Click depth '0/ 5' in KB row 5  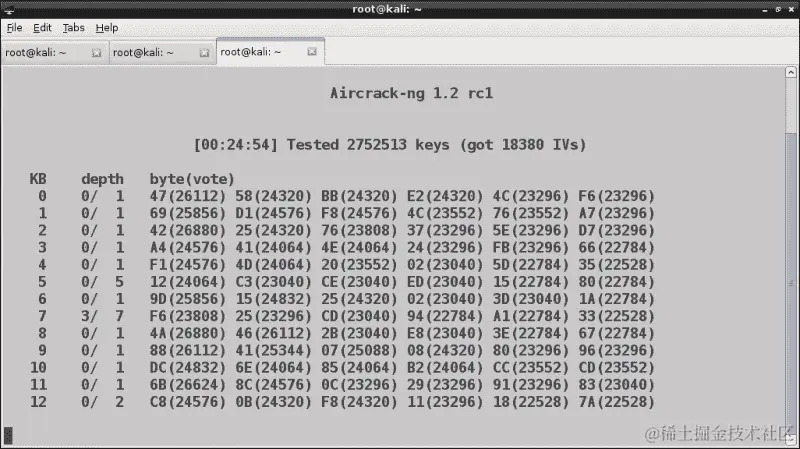102,282
